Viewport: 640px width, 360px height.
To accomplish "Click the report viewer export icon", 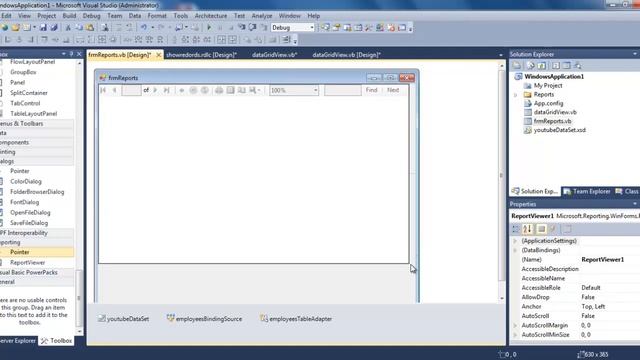I will [x=254, y=90].
